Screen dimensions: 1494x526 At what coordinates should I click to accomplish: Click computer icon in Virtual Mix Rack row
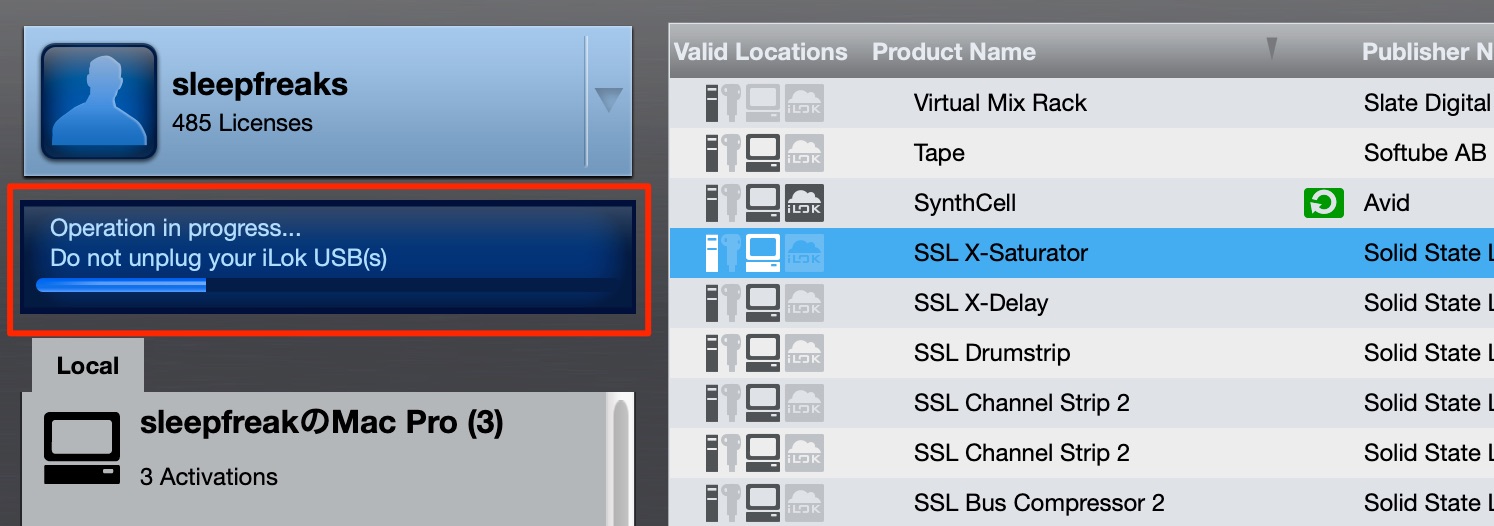764,103
